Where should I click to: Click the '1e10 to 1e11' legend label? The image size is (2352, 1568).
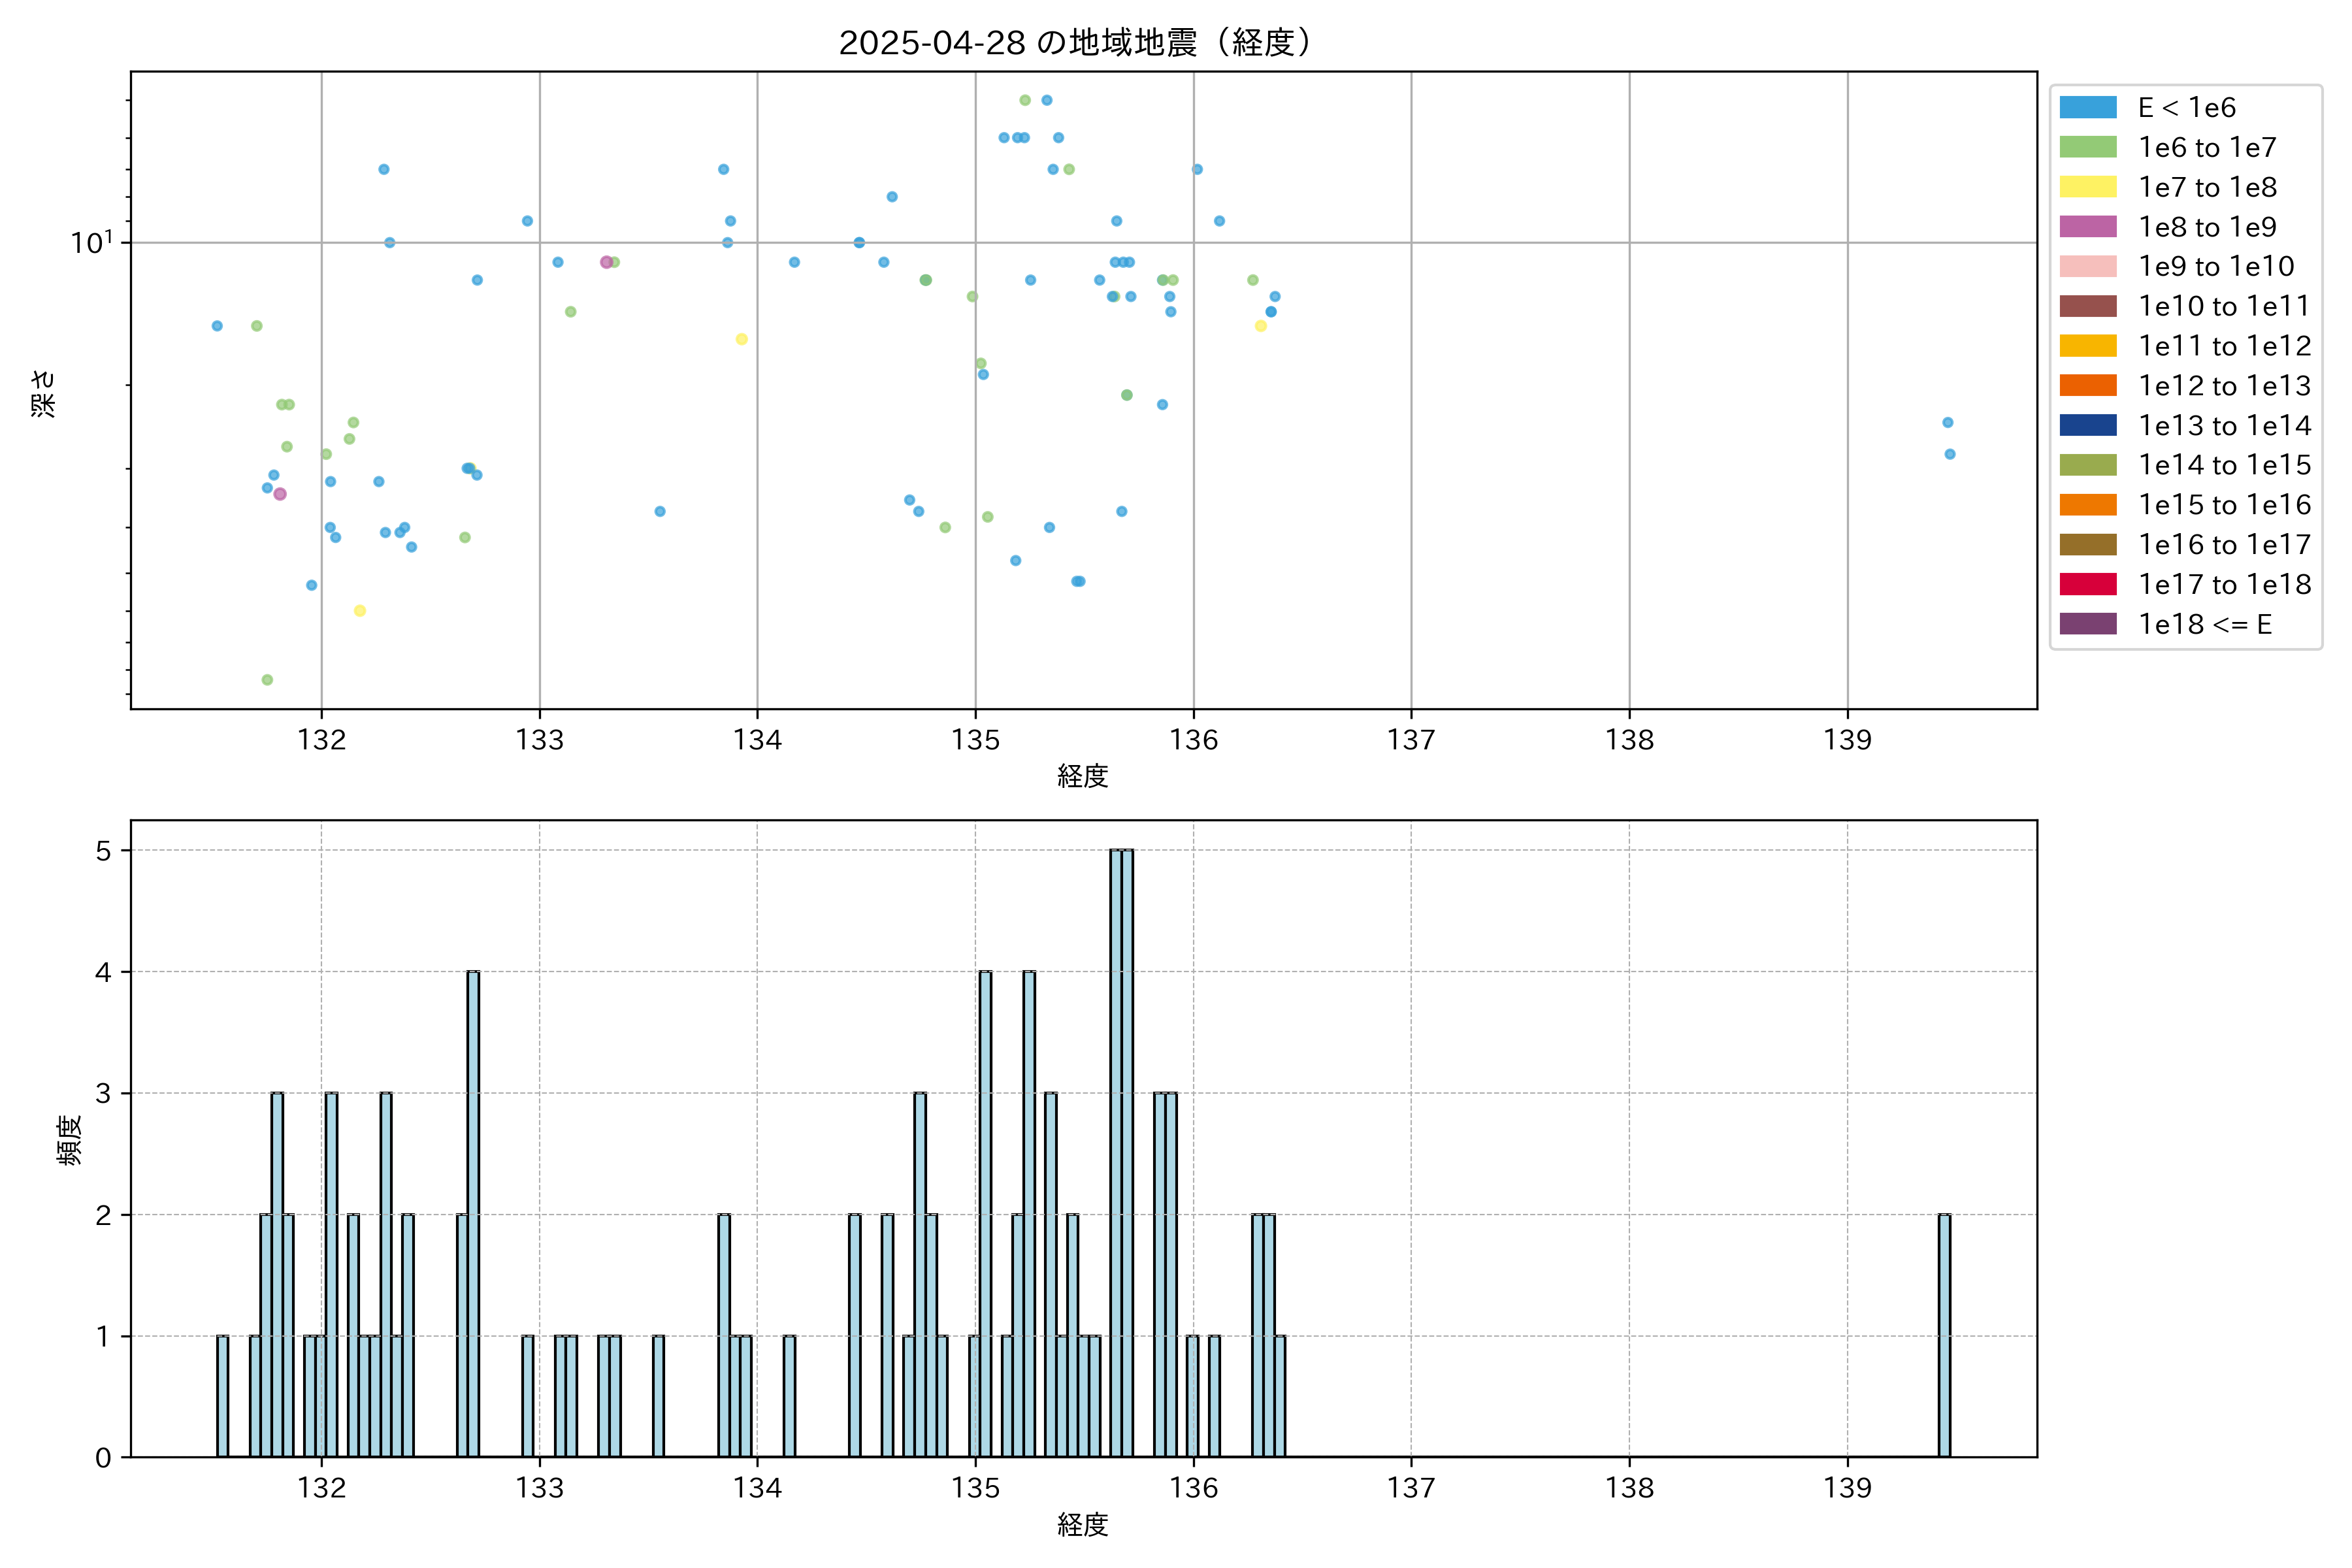(2224, 306)
